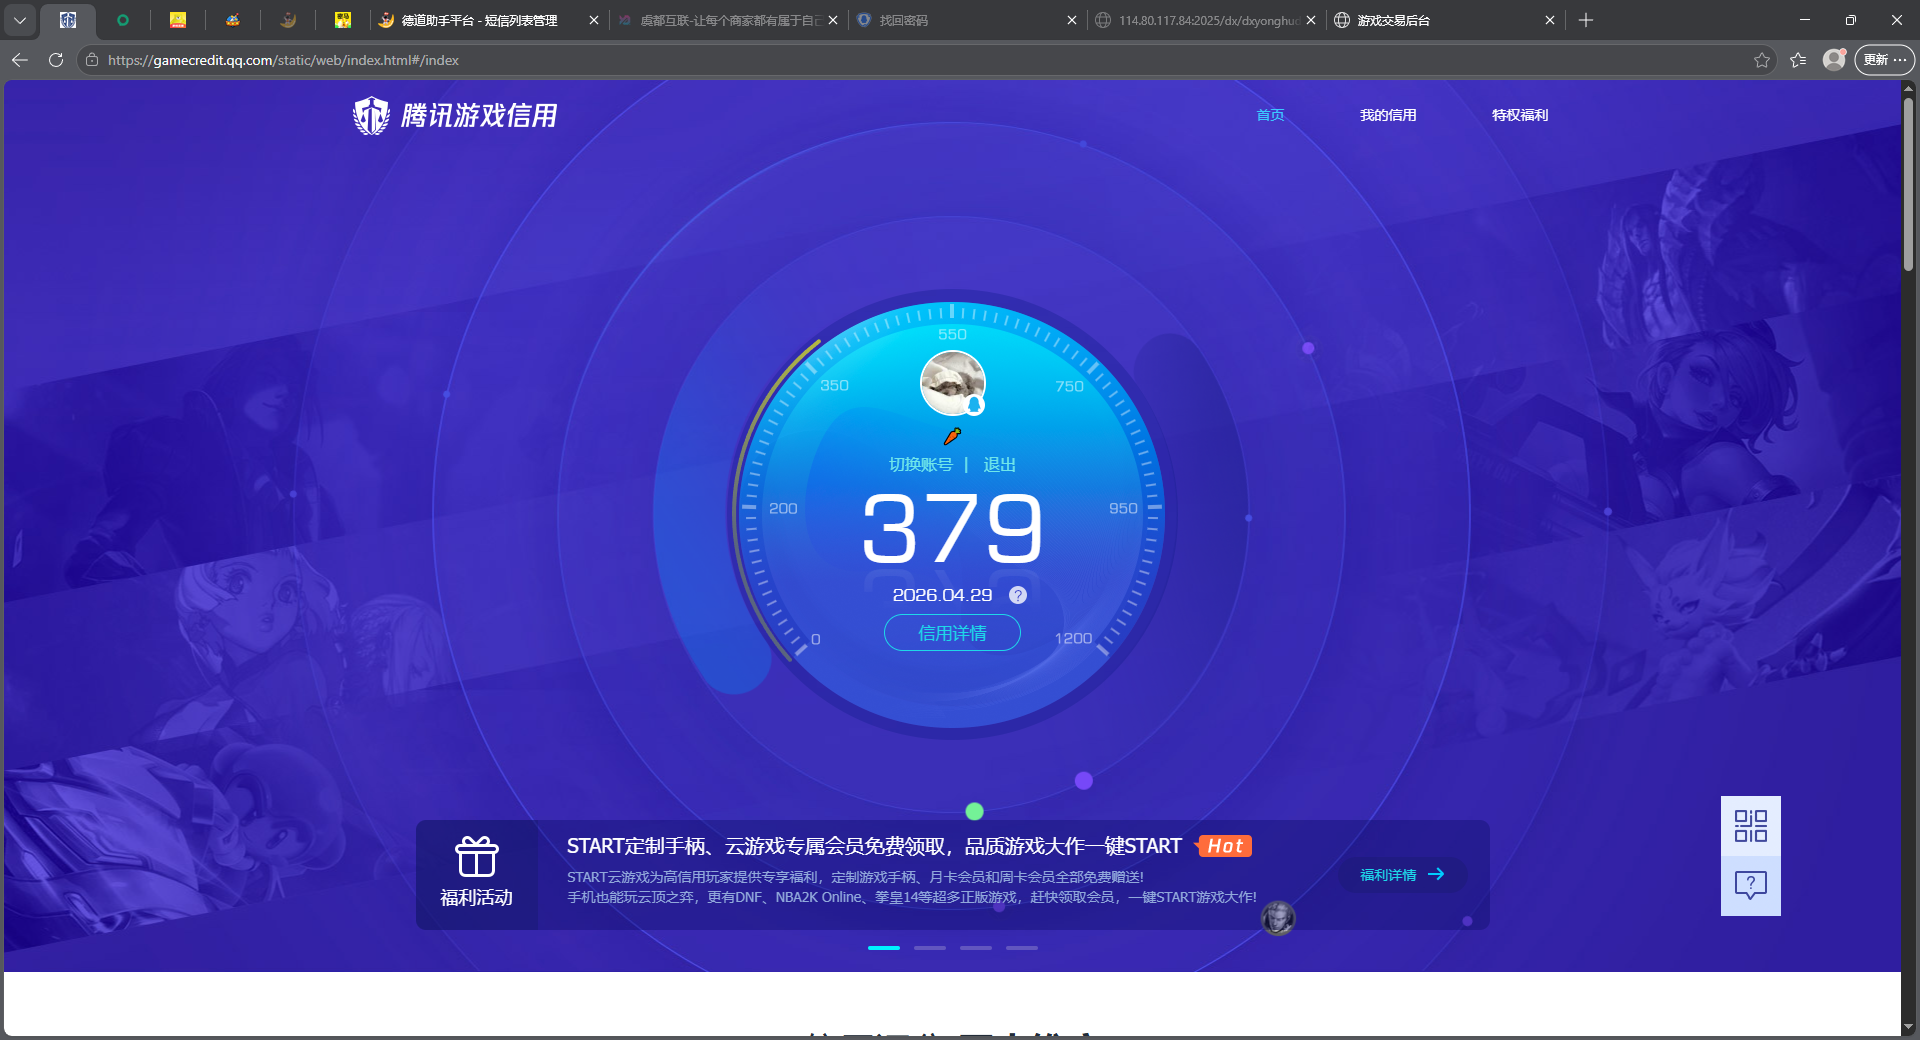Open the help feedback chat icon

point(1750,885)
